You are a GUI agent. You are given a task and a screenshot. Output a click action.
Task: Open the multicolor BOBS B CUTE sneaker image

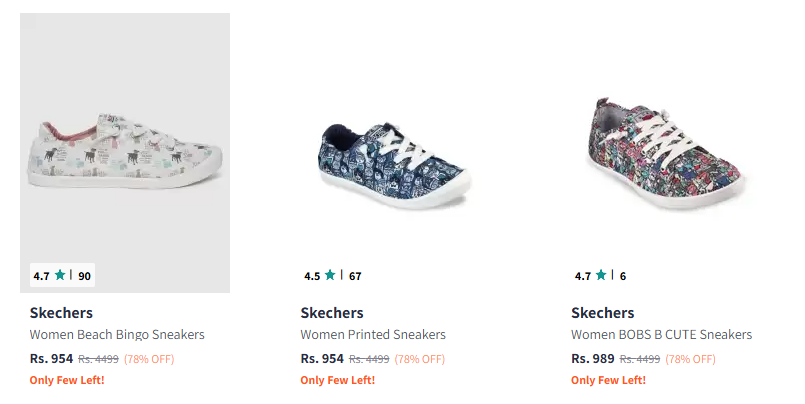(x=665, y=153)
